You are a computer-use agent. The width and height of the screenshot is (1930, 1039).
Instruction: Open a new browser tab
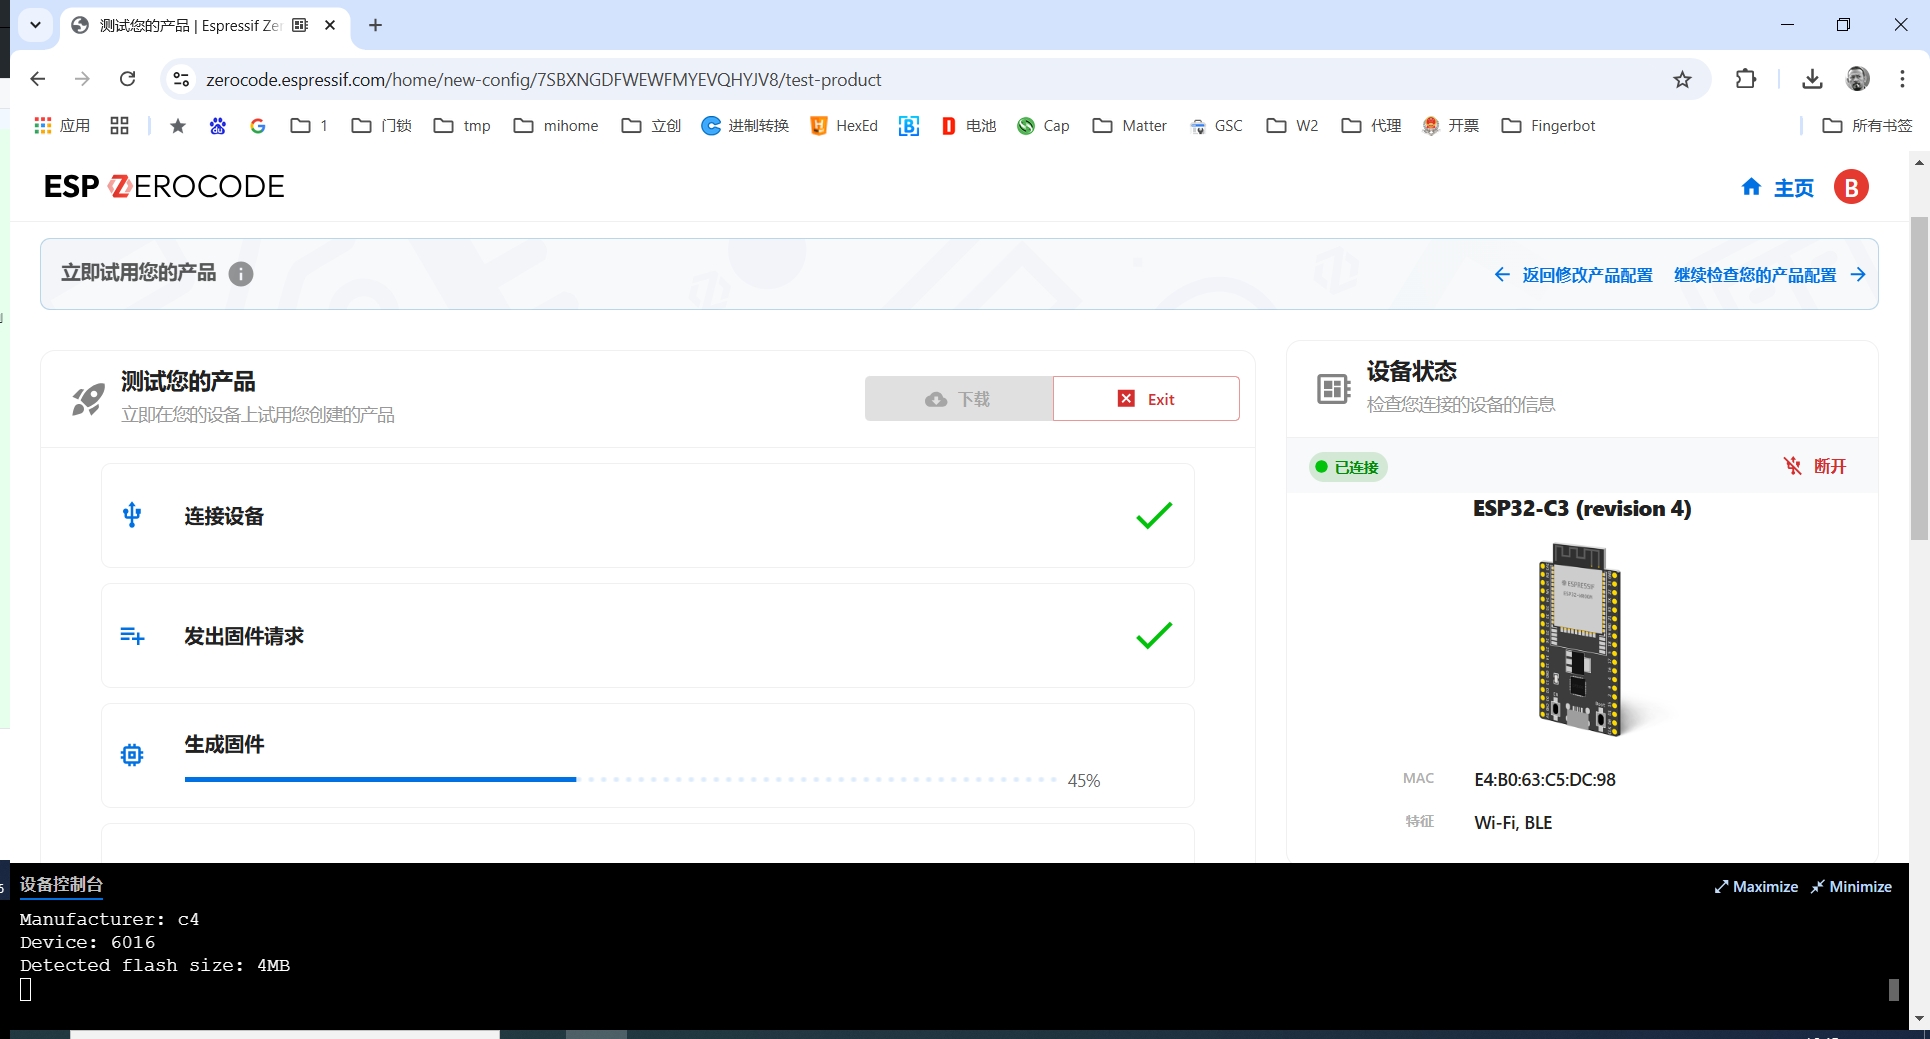(x=376, y=25)
